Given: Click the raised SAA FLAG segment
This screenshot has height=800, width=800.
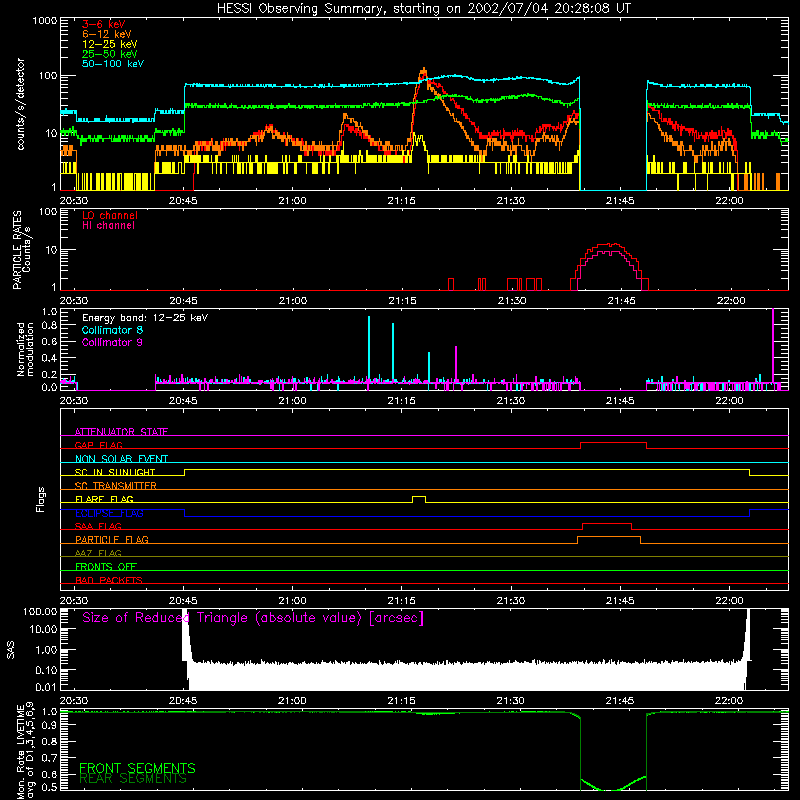Looking at the screenshot, I should (x=607, y=523).
